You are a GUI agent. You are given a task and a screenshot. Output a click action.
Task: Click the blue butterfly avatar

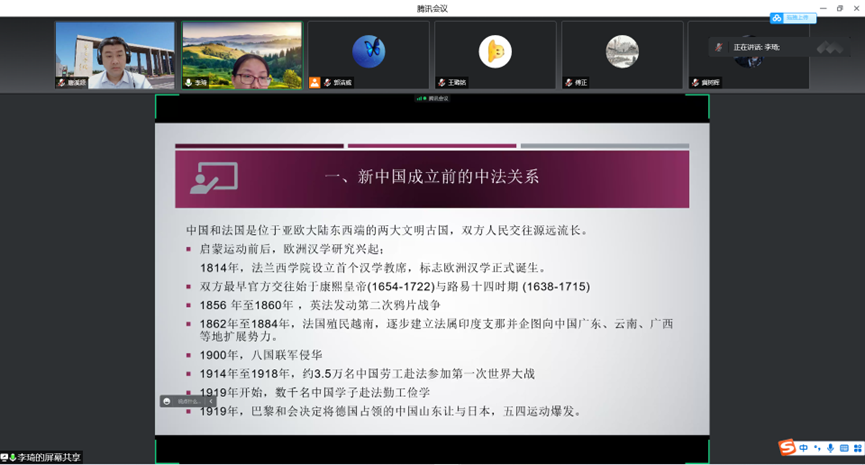pos(368,51)
